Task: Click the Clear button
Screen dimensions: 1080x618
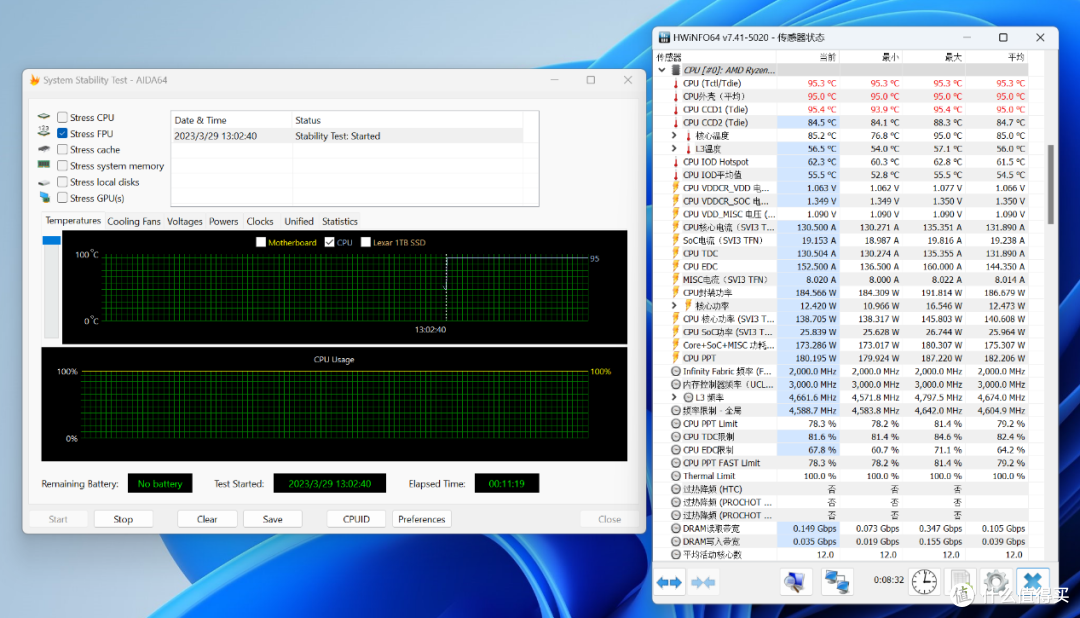Action: (207, 519)
